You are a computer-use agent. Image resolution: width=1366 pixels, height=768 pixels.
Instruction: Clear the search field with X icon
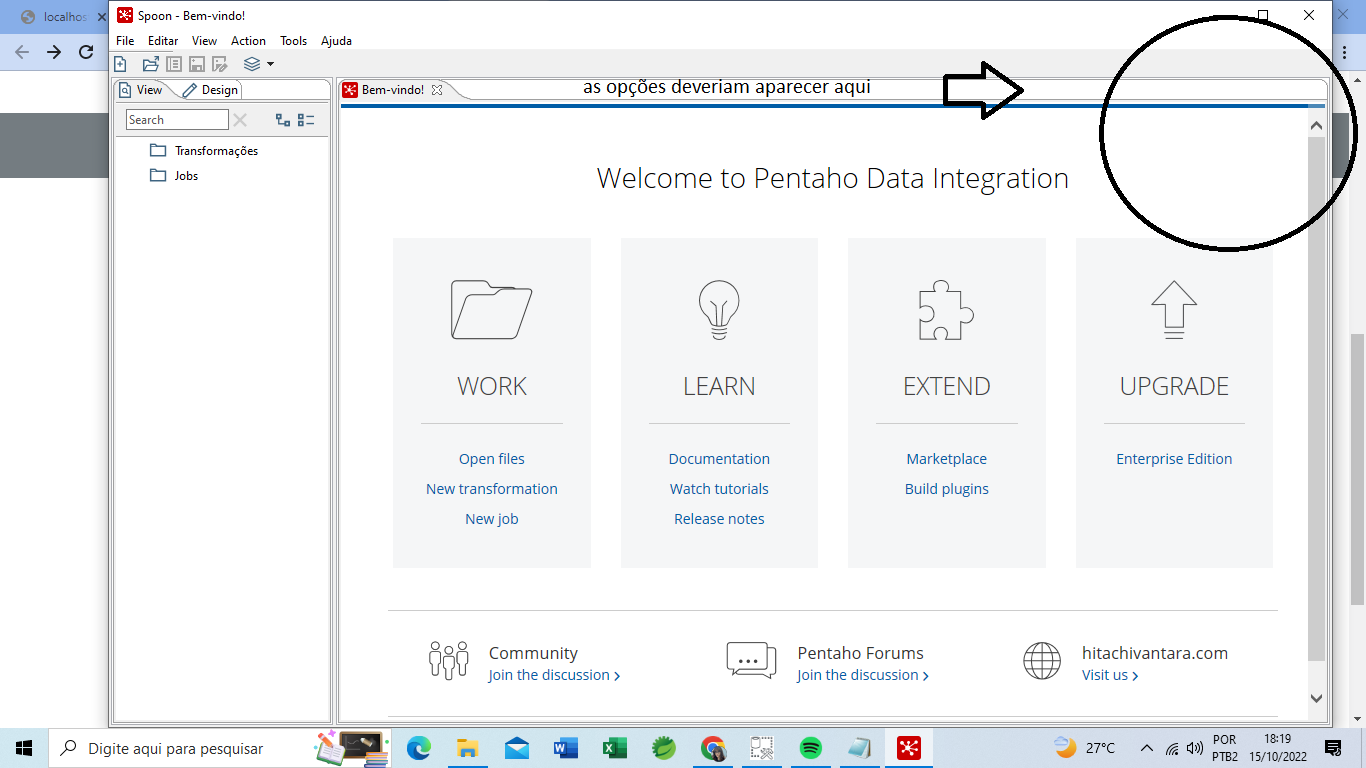click(x=240, y=120)
